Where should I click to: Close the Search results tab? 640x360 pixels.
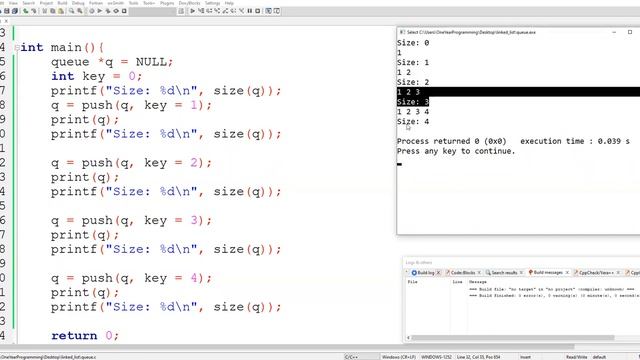pyautogui.click(x=521, y=272)
